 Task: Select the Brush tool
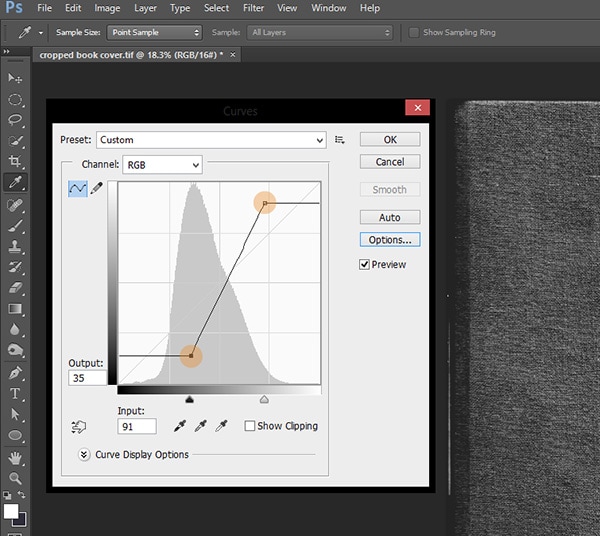[x=15, y=226]
